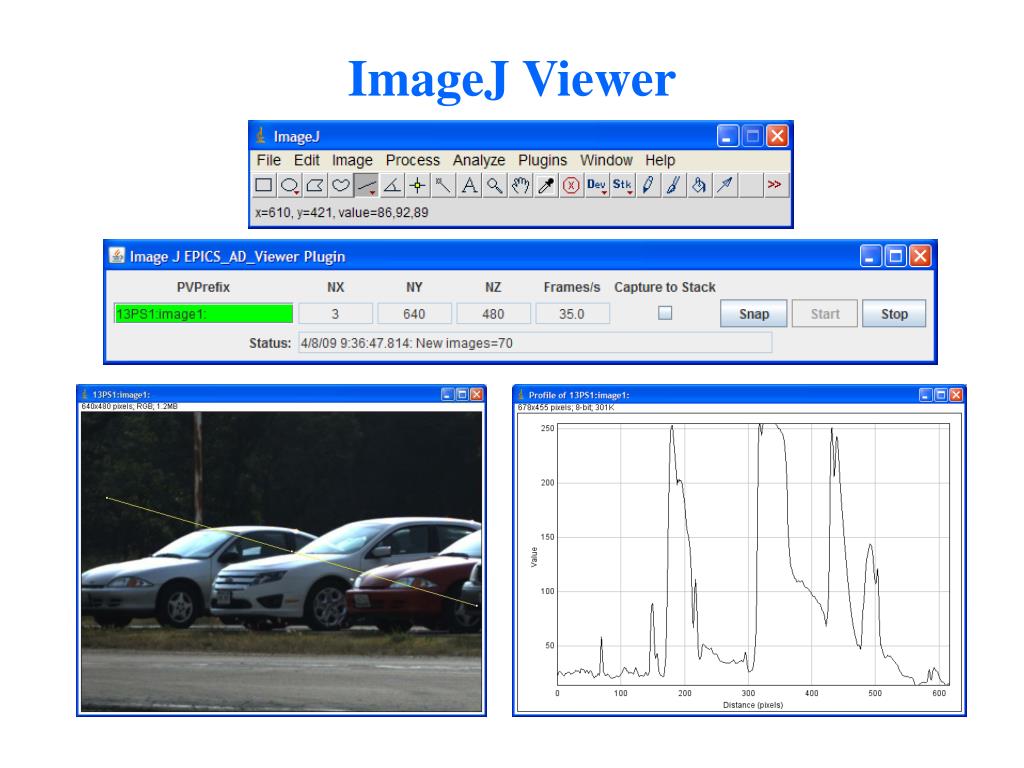This screenshot has height=768, width=1024.
Task: Close the 13PS1:image1 image window
Action: (477, 394)
